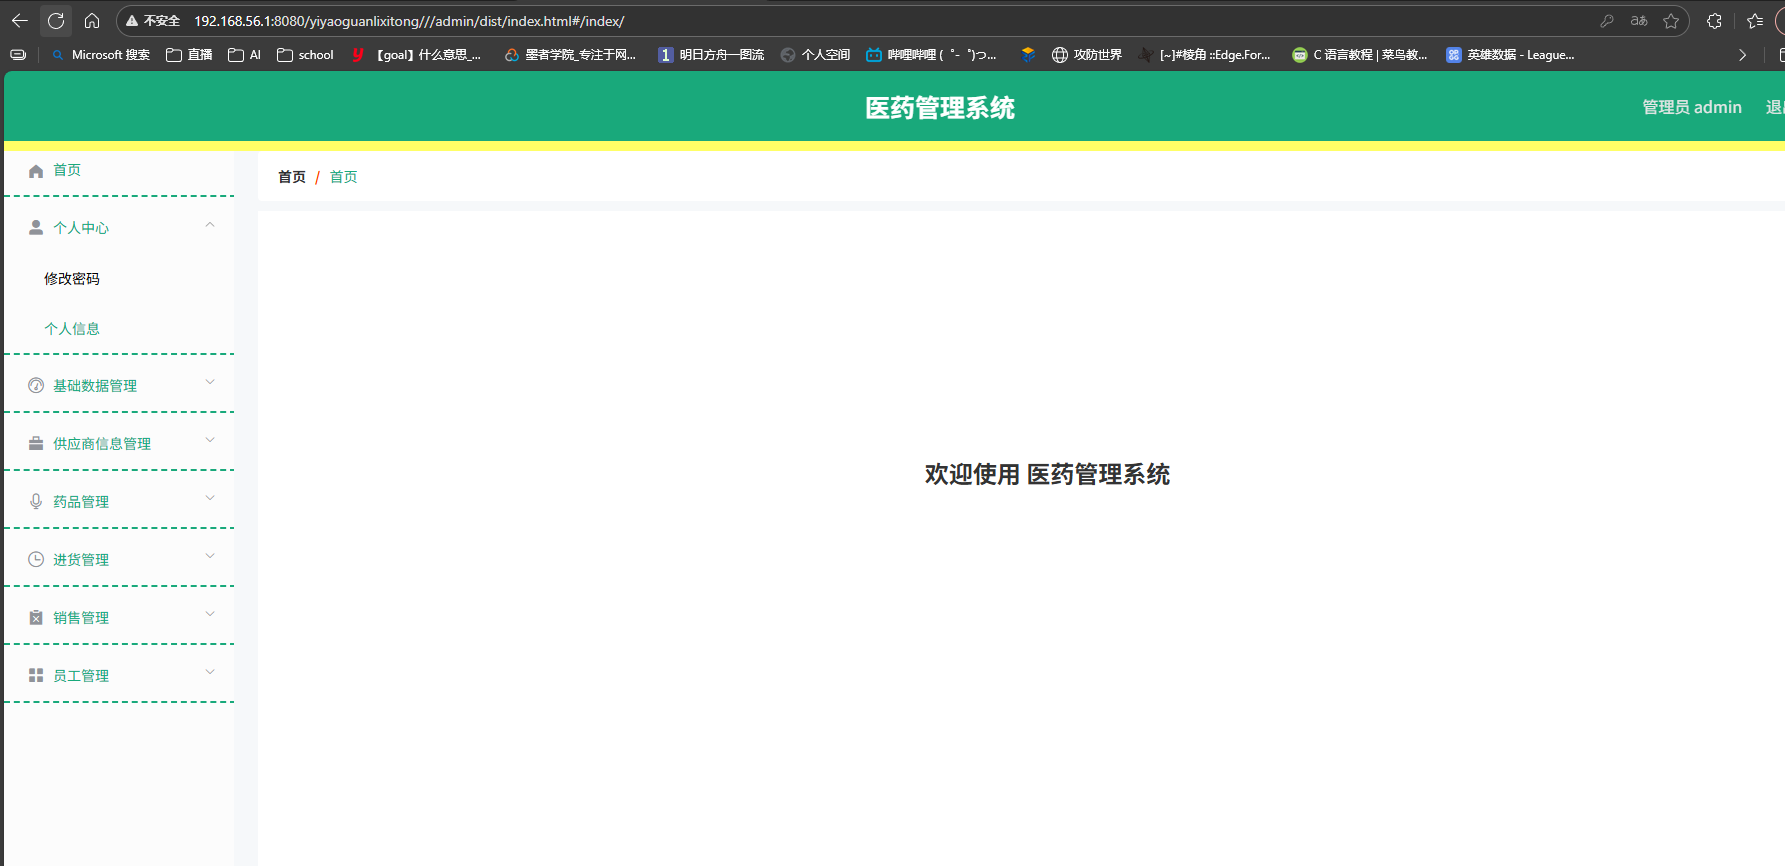Click the grid icon for 员工管理
The image size is (1785, 866).
point(36,676)
